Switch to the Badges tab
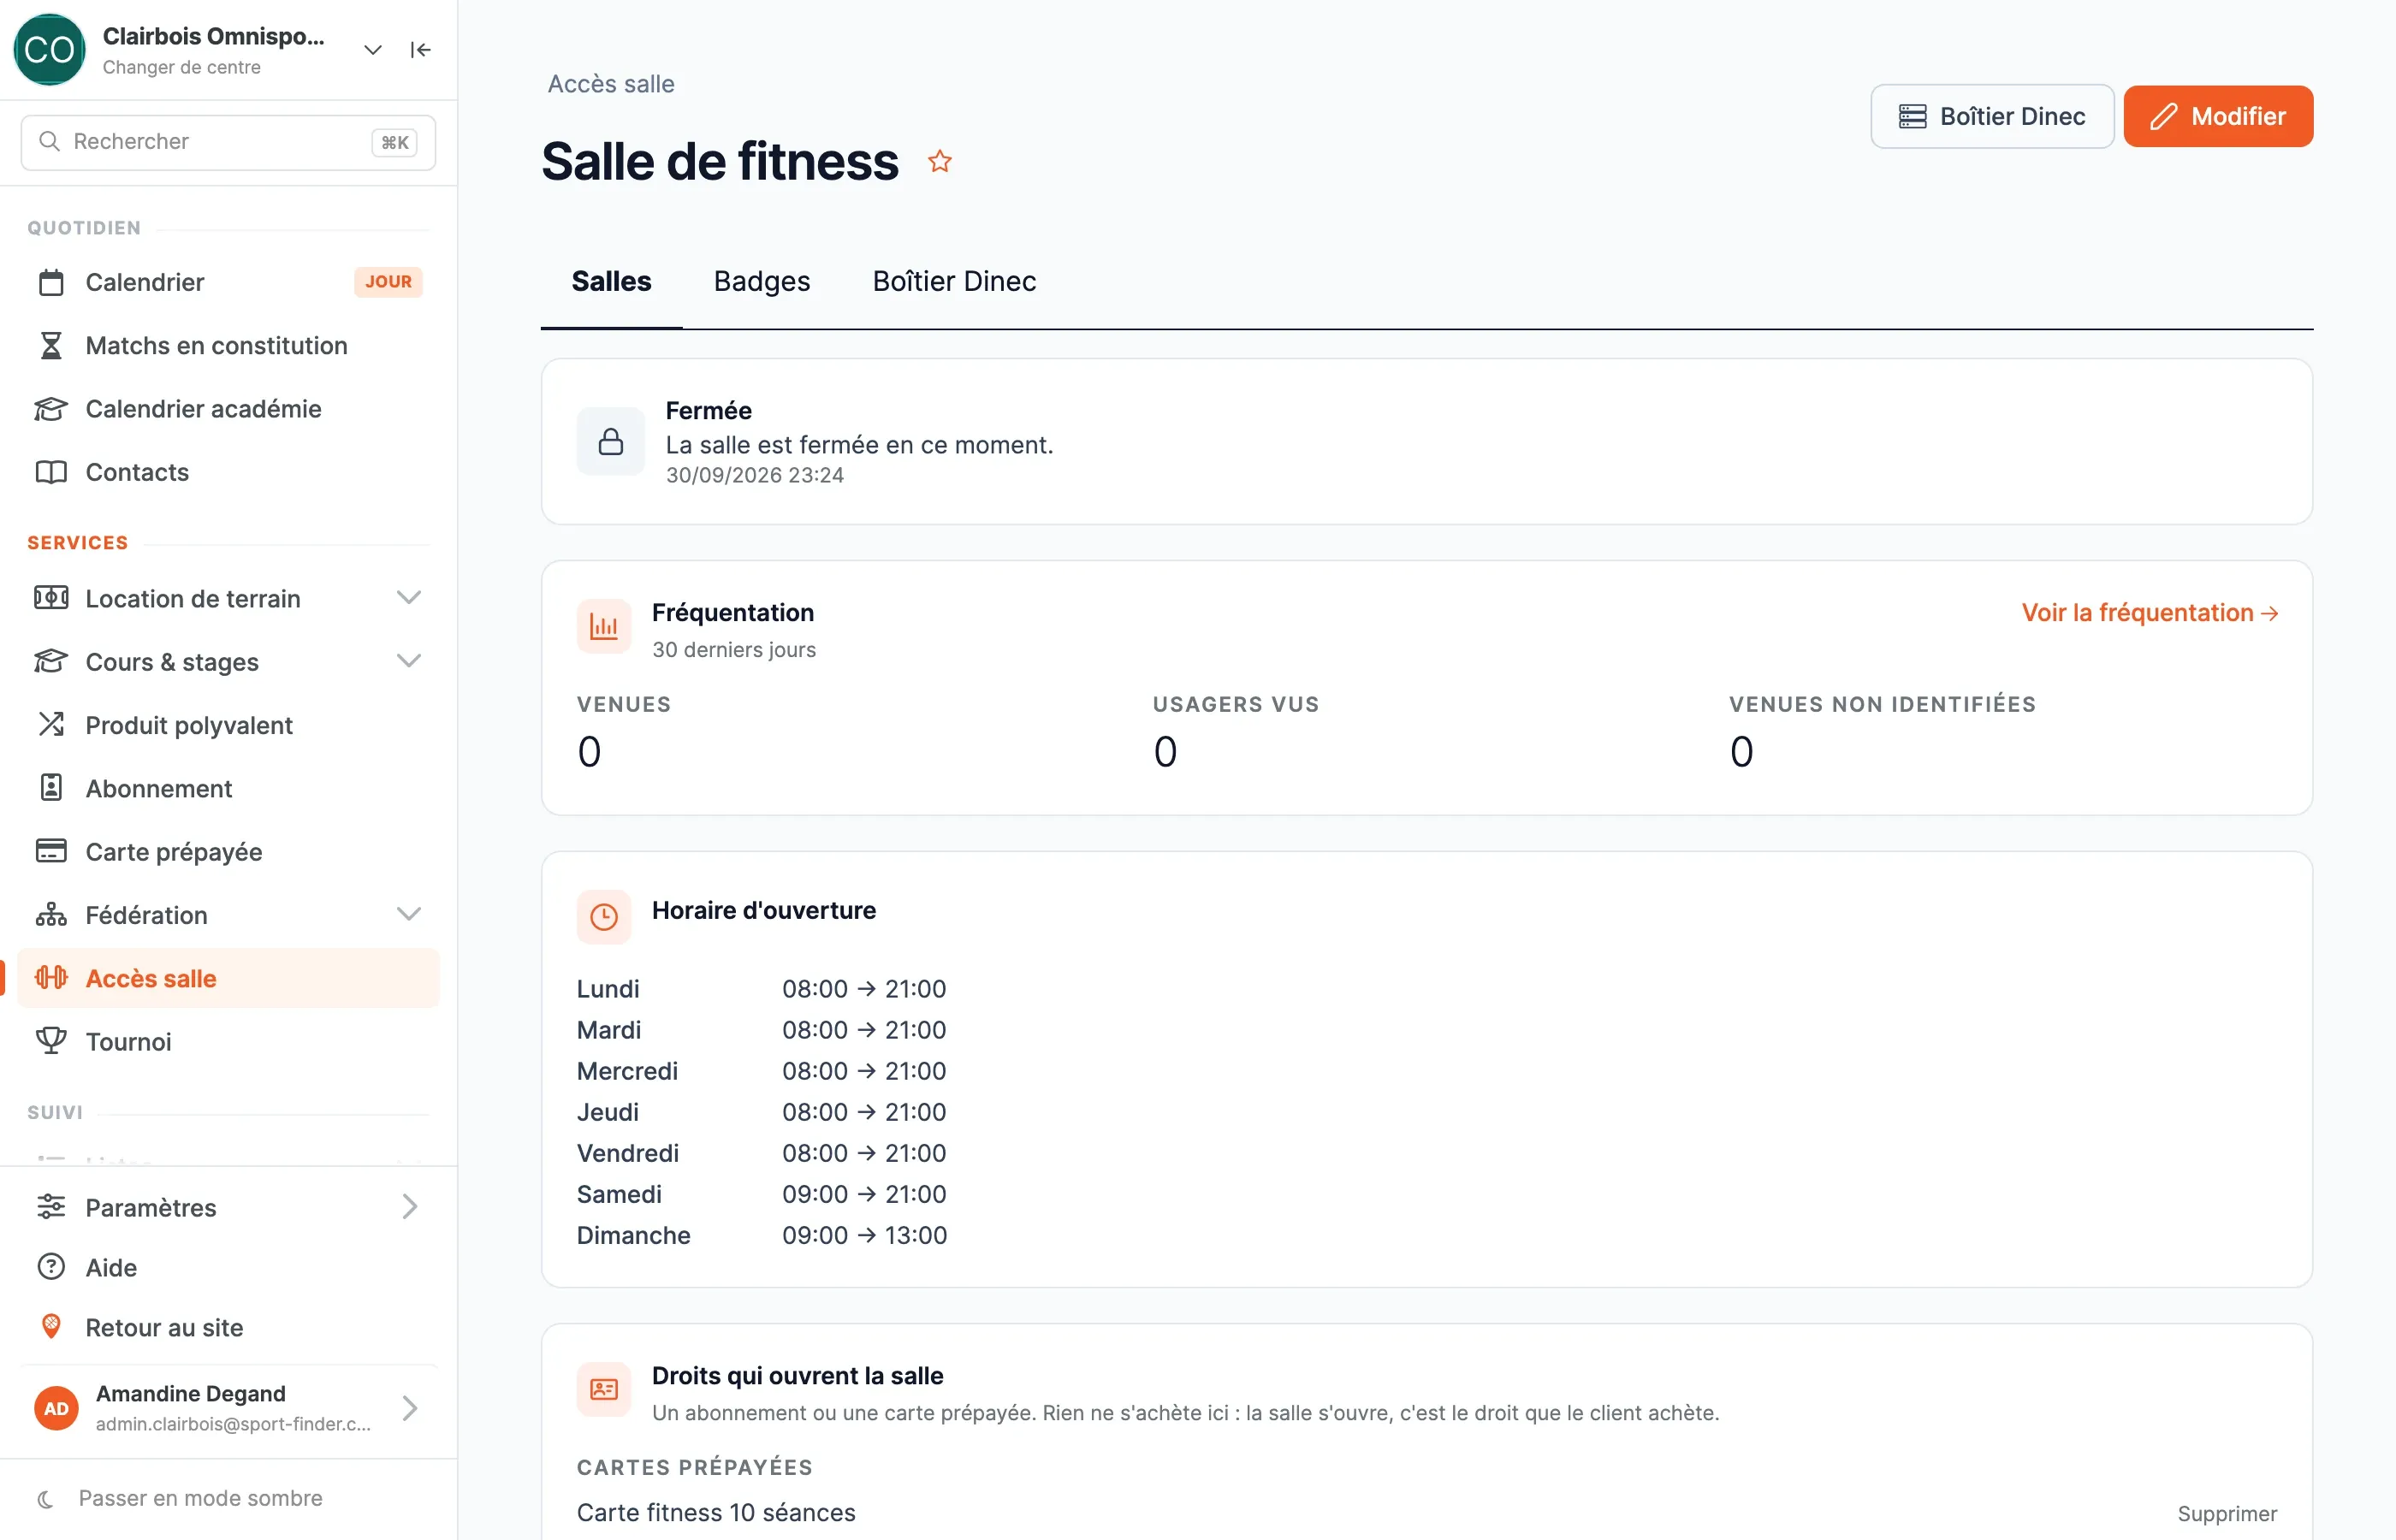The image size is (2396, 1540). [x=762, y=281]
